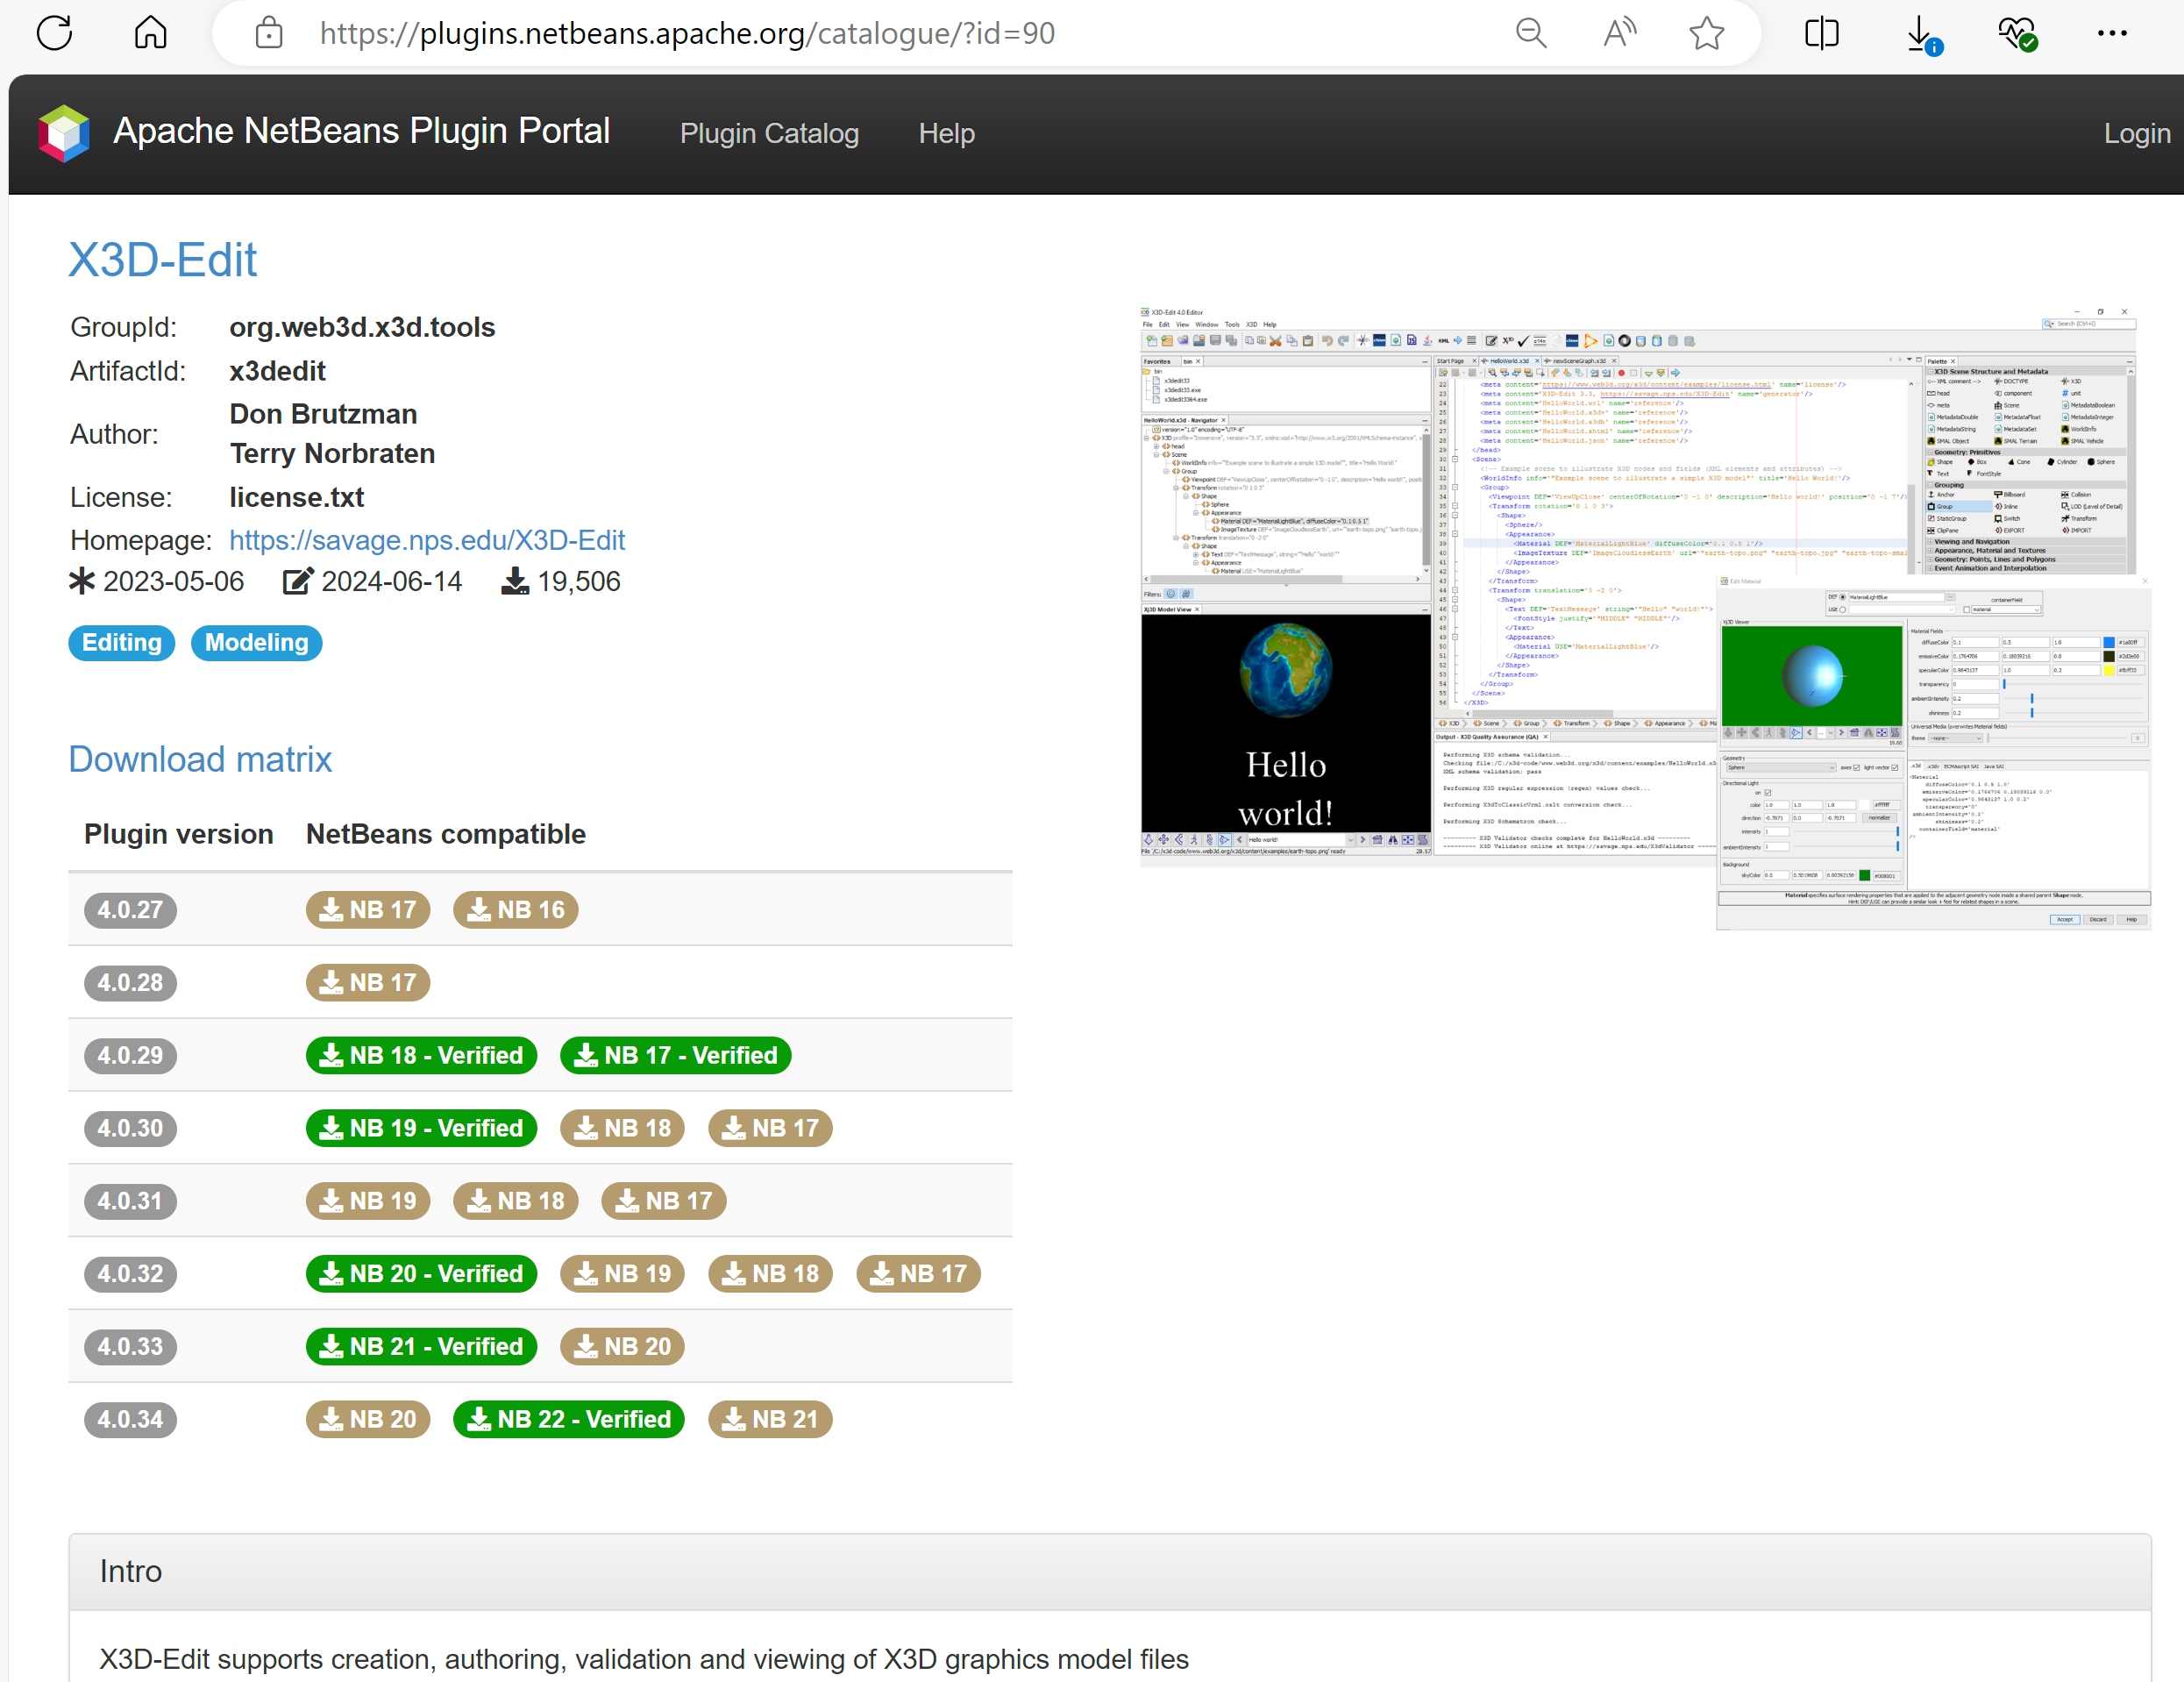2184x1682 pixels.
Task: Click the 4.0.30 plugin version badge
Action: pos(130,1129)
